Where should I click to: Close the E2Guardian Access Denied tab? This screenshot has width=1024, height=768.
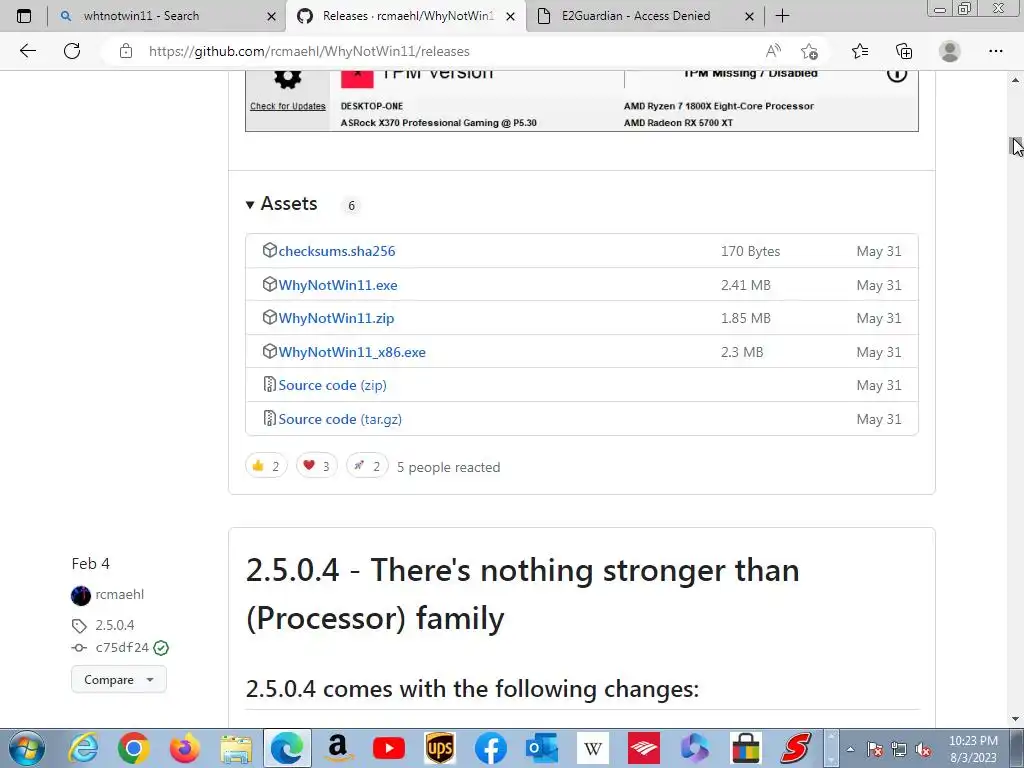pos(750,16)
